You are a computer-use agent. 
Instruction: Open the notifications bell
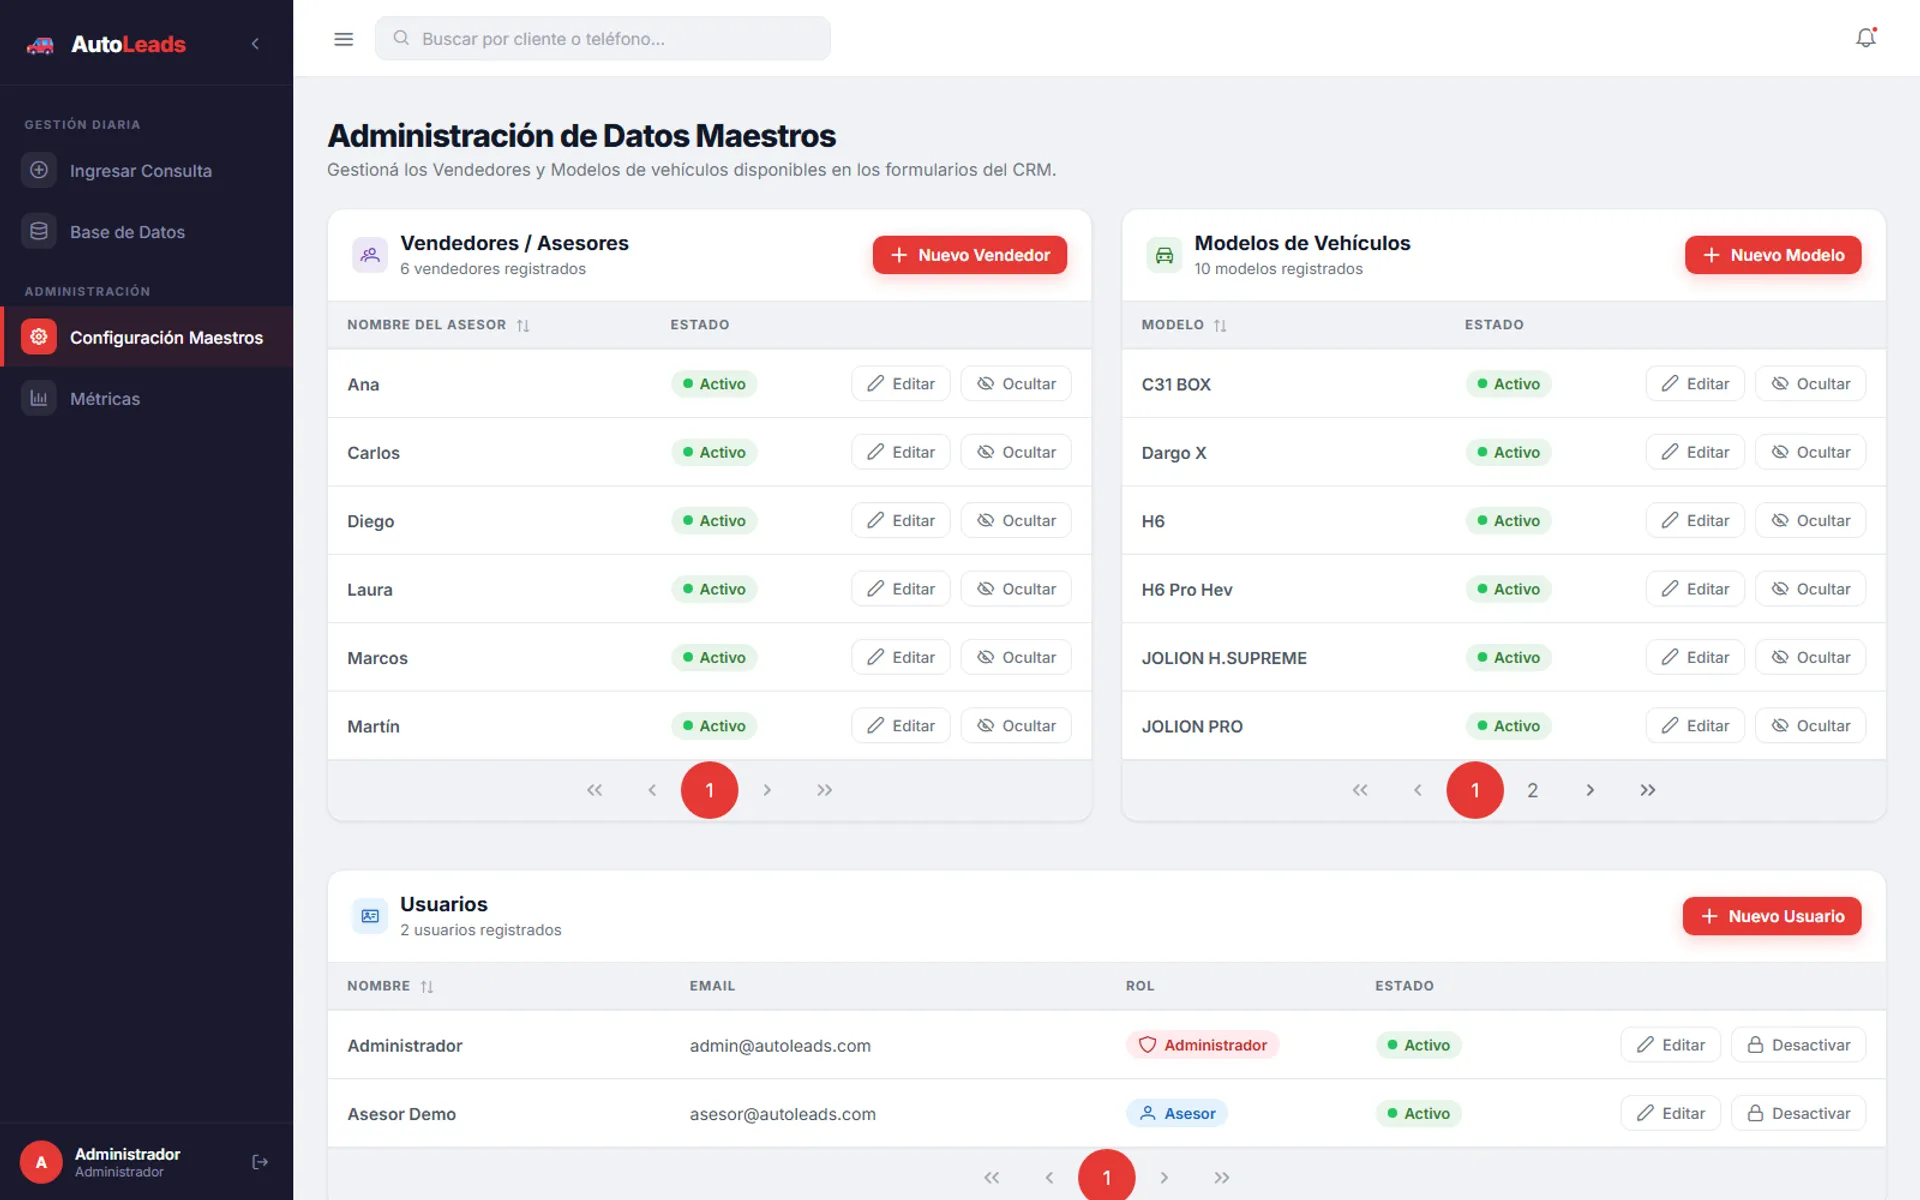[1866, 38]
